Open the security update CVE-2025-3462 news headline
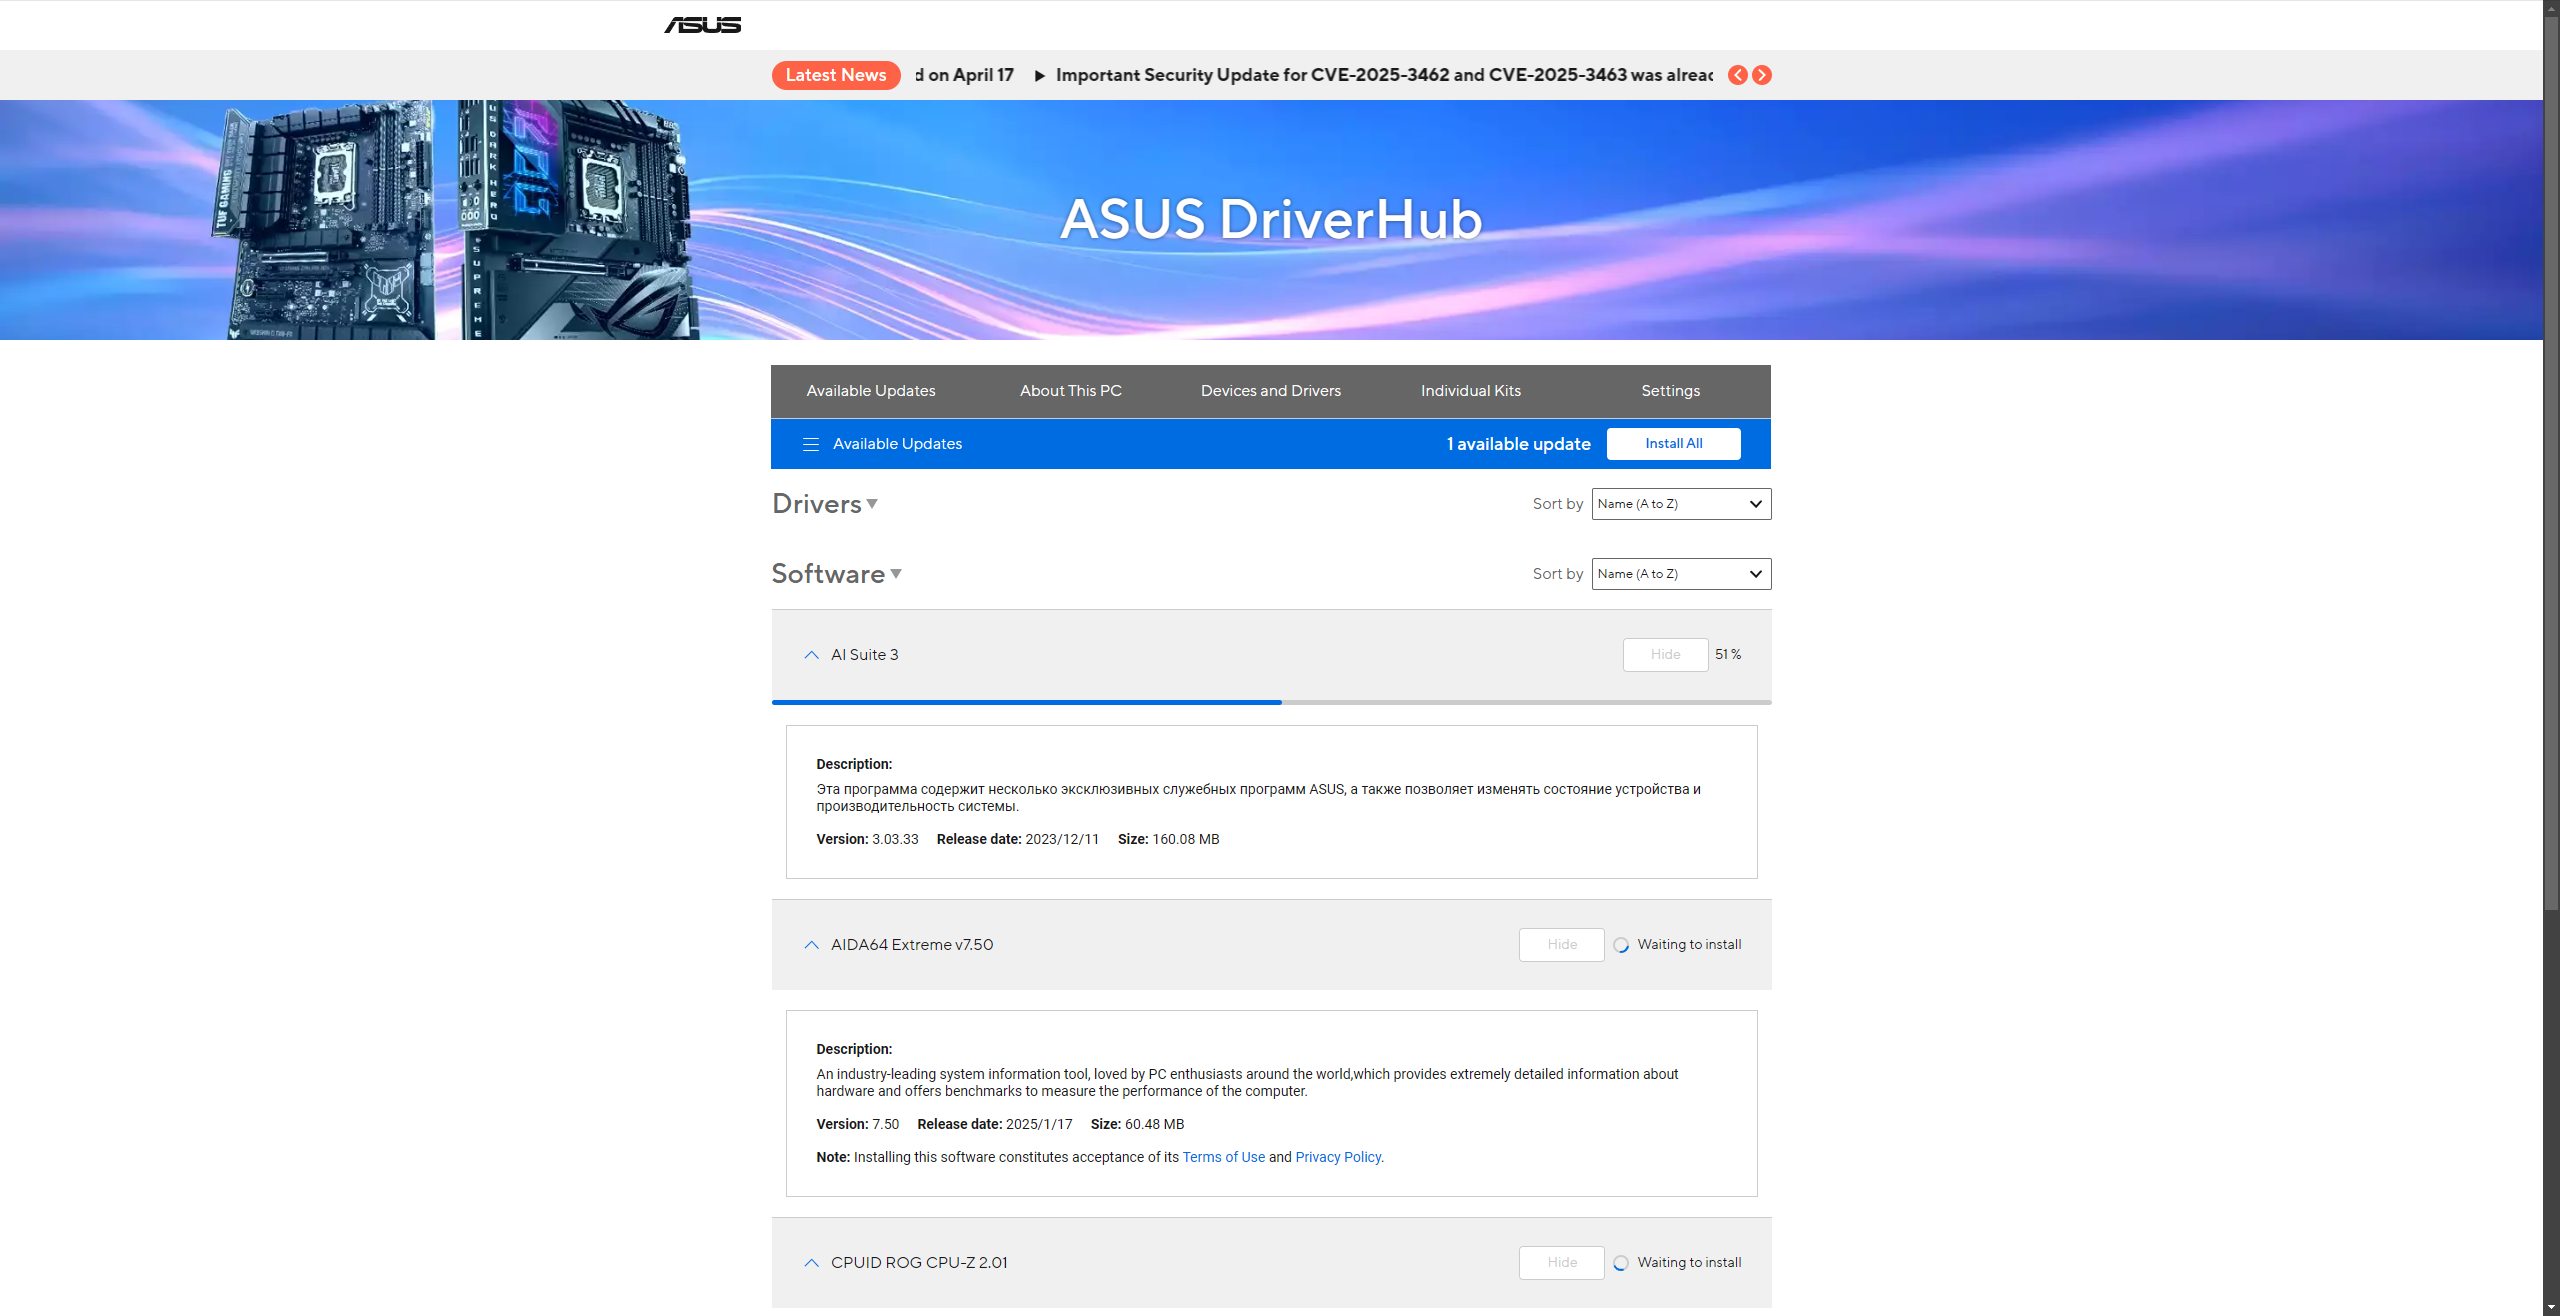Image resolution: width=2560 pixels, height=1316 pixels. click(x=1384, y=75)
